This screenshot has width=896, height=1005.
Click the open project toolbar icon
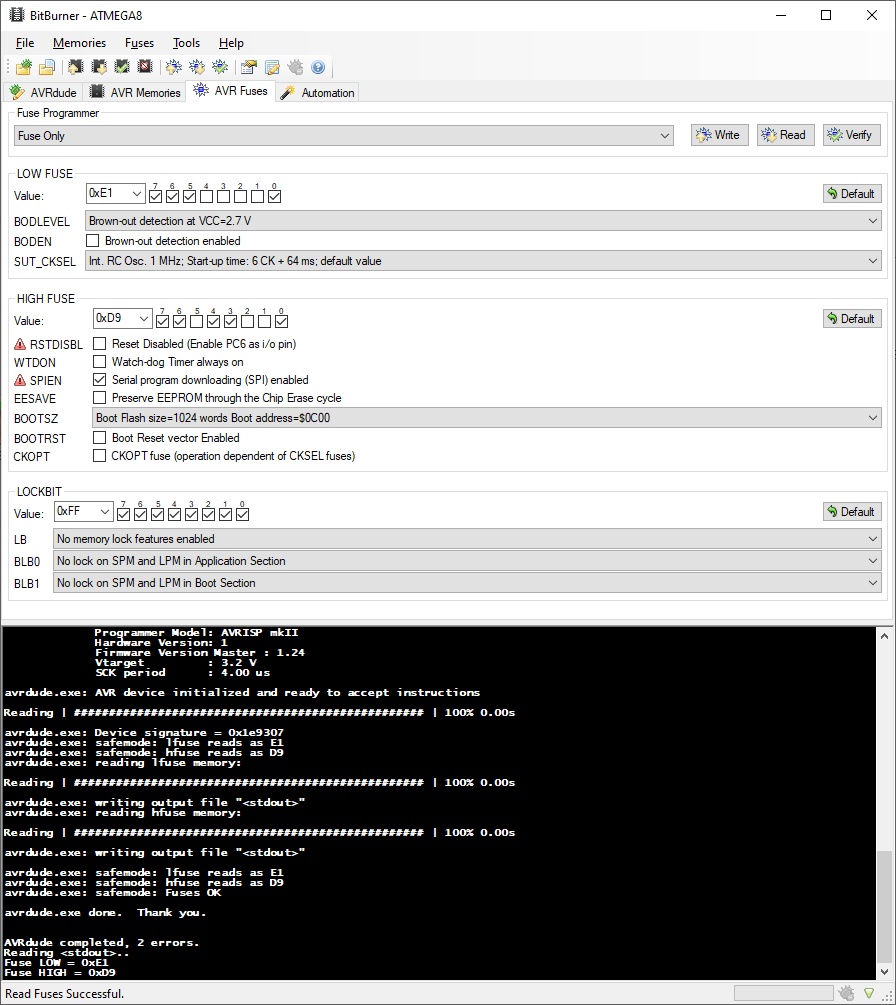point(24,67)
